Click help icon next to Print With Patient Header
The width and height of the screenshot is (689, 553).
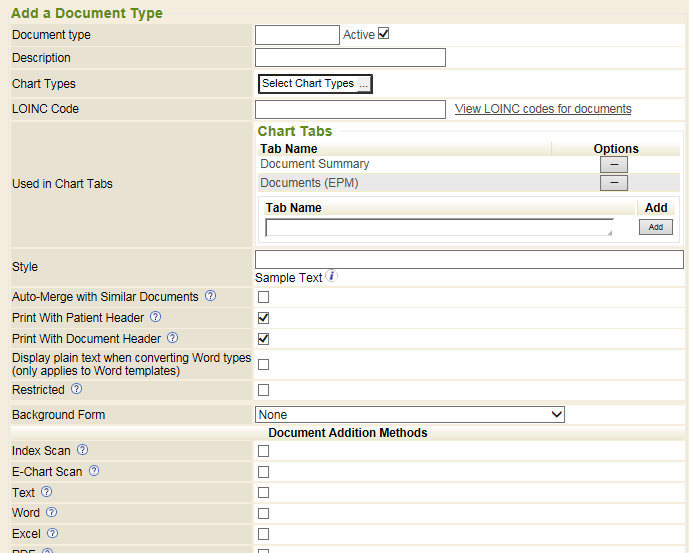coord(155,317)
